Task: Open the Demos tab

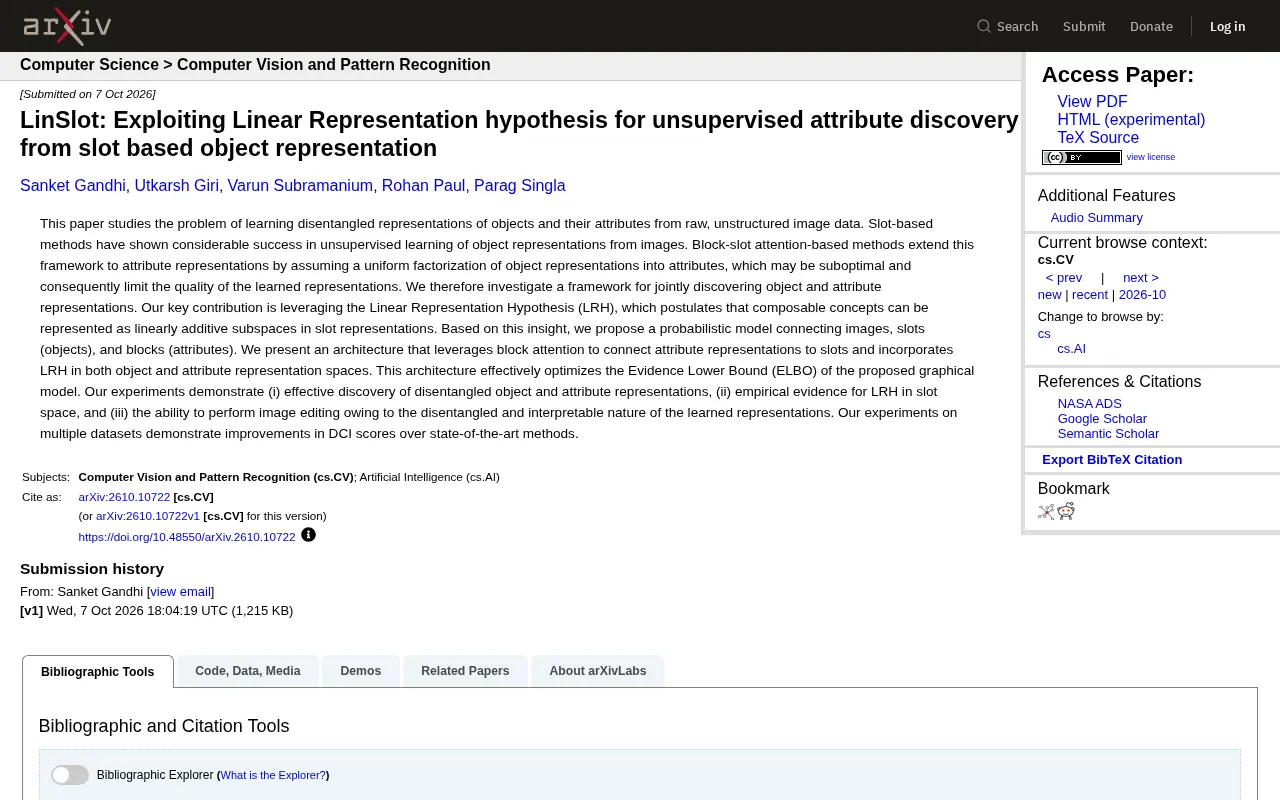Action: point(361,671)
